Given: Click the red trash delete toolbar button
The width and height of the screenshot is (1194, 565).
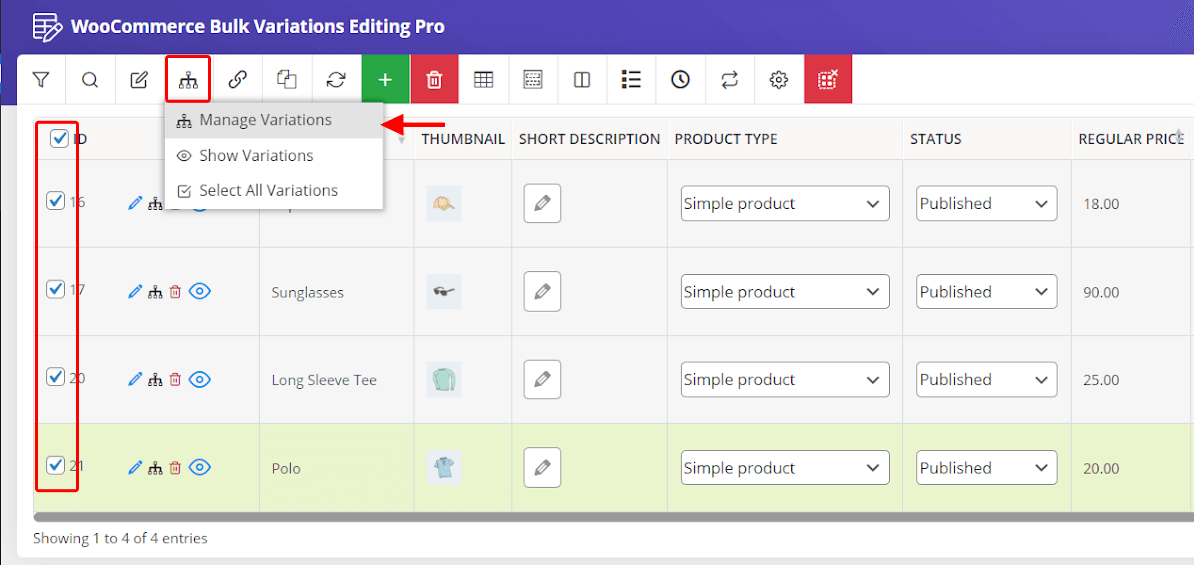Looking at the screenshot, I should click(434, 80).
